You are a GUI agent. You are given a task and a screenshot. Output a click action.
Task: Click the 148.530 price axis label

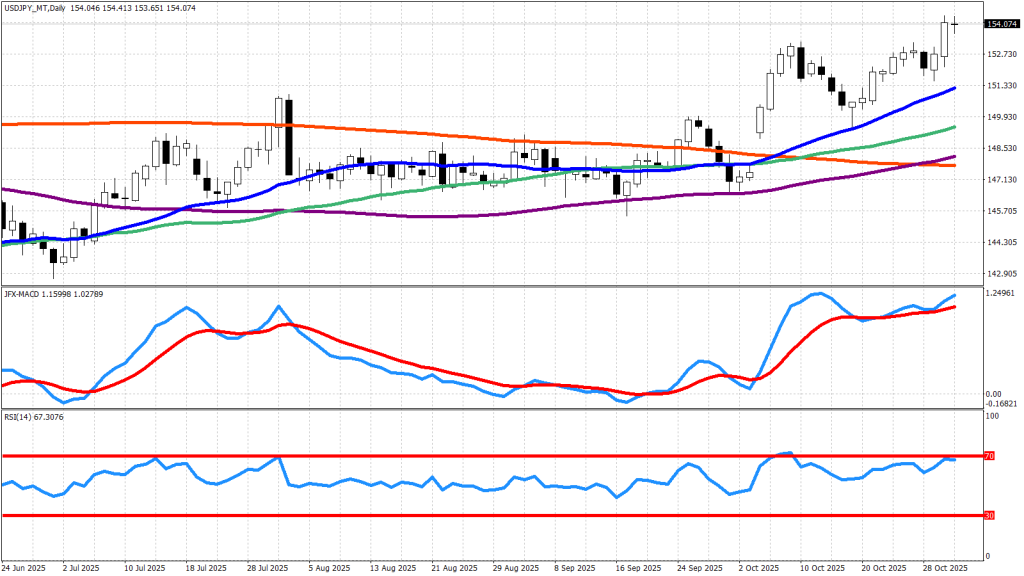[x=1001, y=148]
